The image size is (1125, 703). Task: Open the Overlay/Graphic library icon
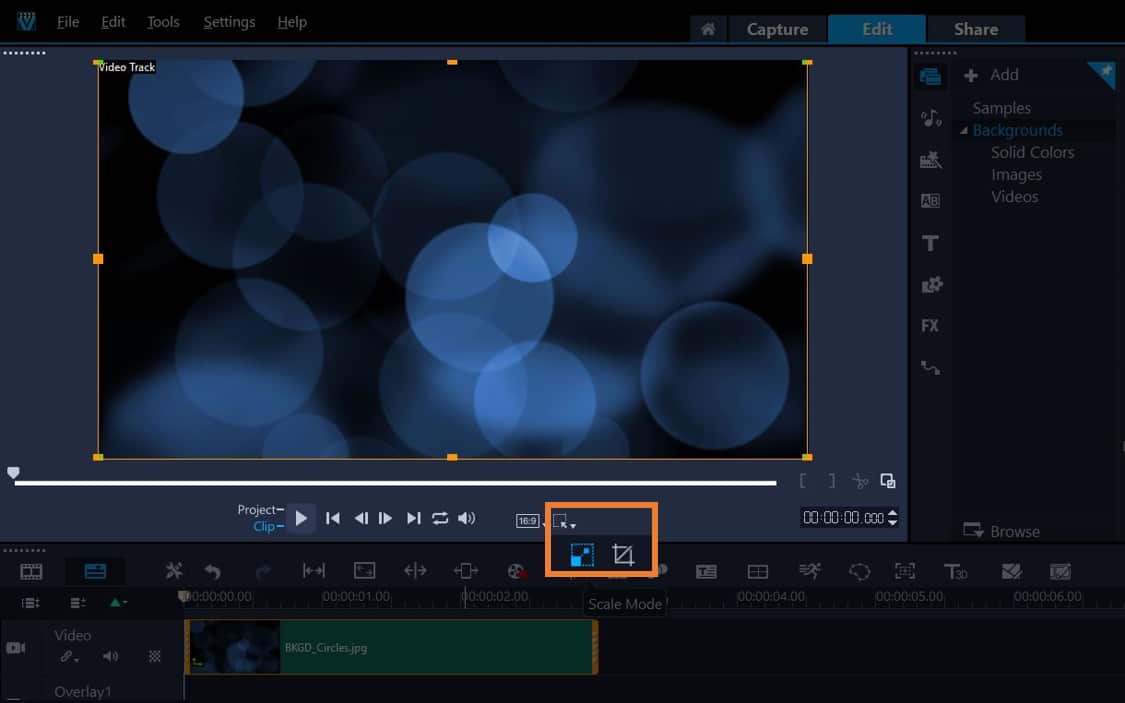[x=931, y=285]
